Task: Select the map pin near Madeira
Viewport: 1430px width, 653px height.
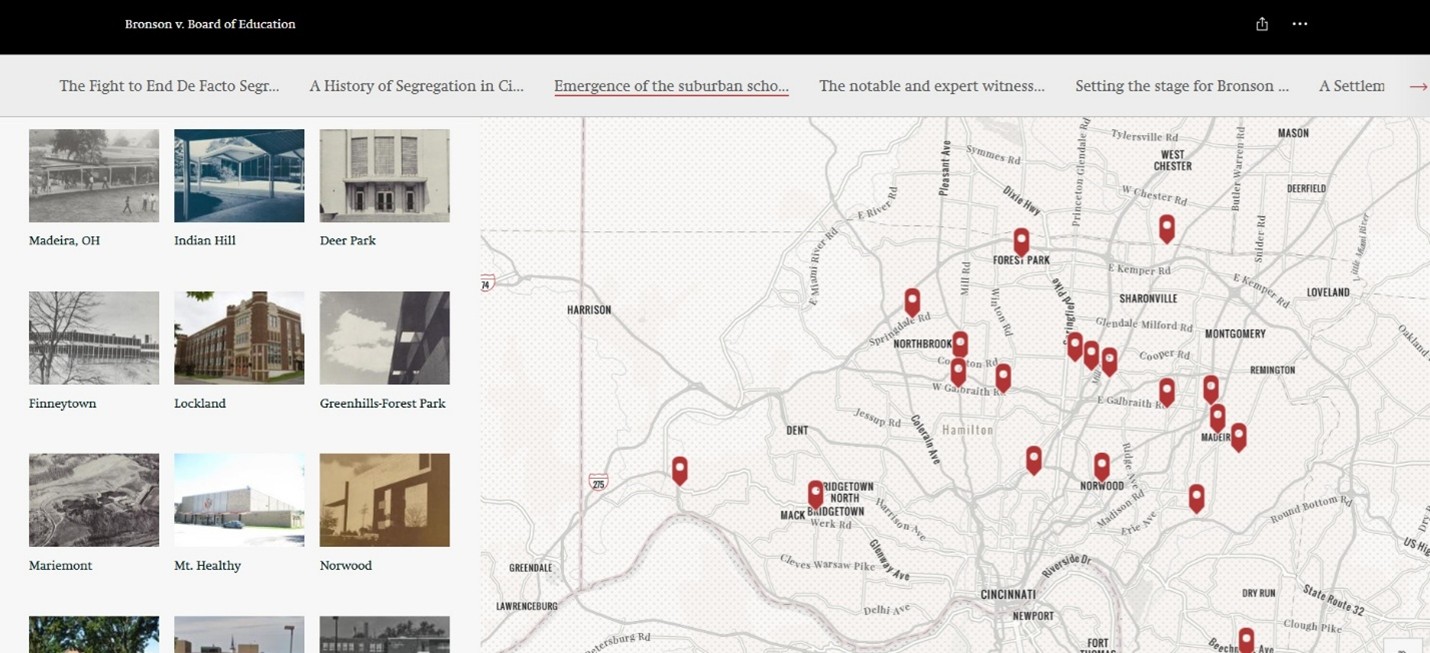Action: (1217, 415)
